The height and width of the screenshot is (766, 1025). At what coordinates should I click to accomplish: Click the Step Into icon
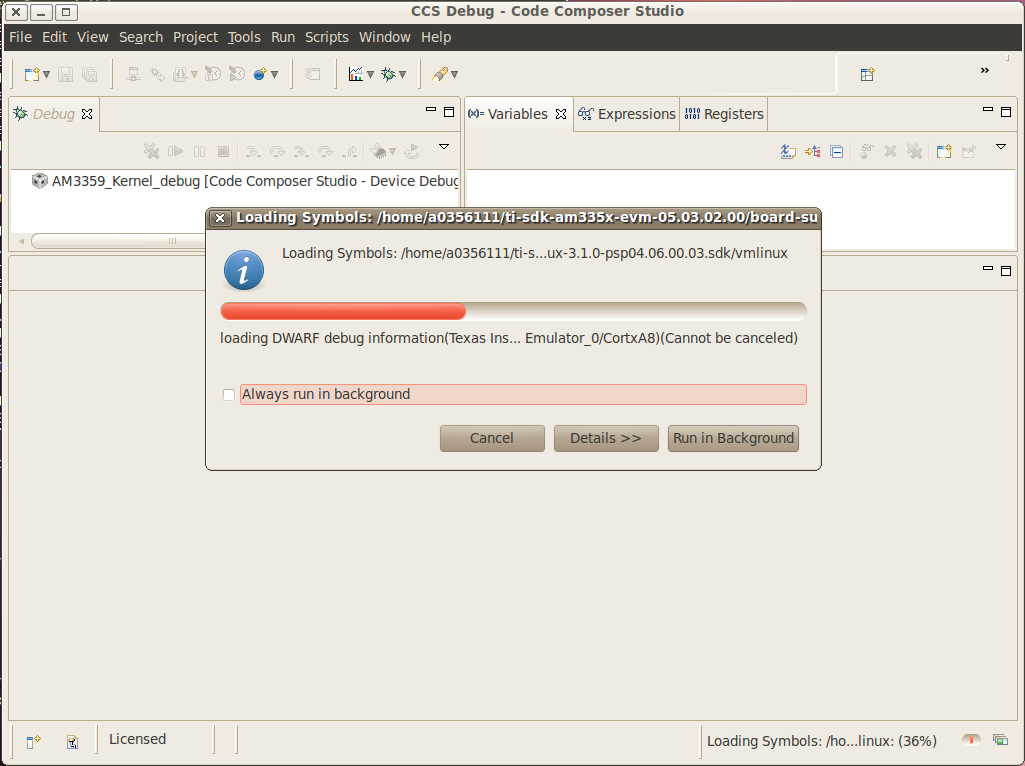click(252, 151)
